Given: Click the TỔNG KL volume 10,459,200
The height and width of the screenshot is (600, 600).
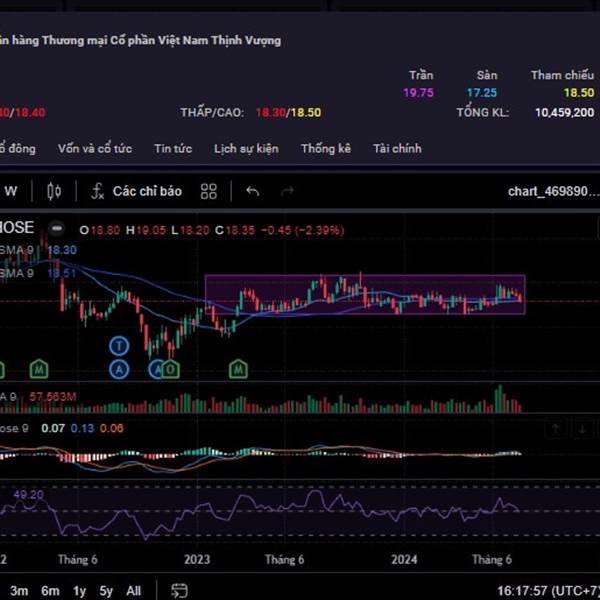Looking at the screenshot, I should 565,112.
